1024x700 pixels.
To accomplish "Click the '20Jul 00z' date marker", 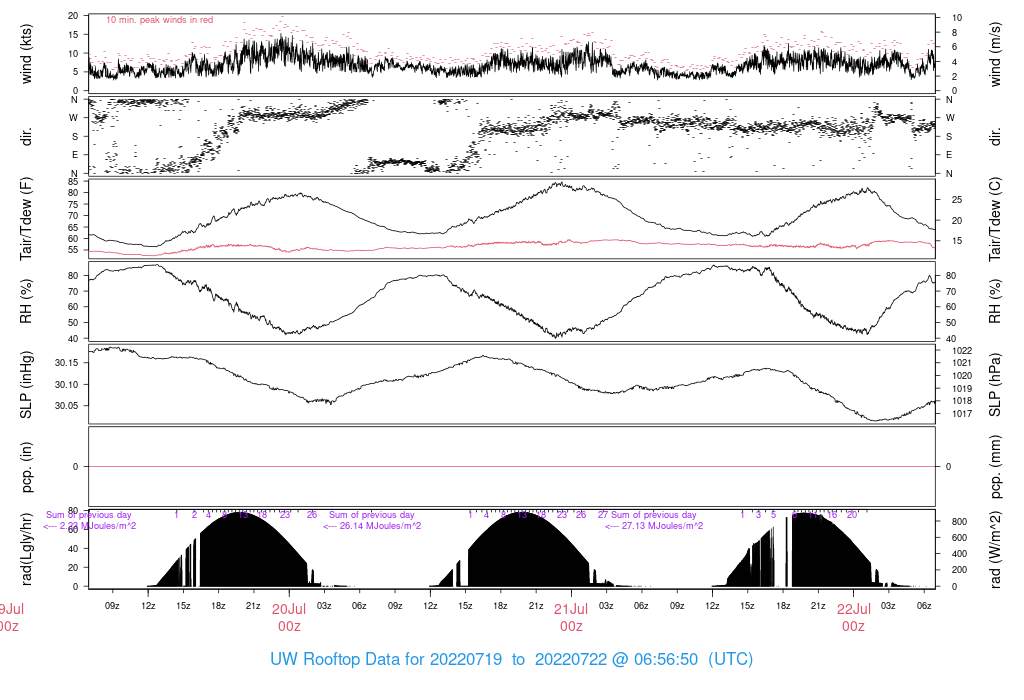I will point(289,617).
